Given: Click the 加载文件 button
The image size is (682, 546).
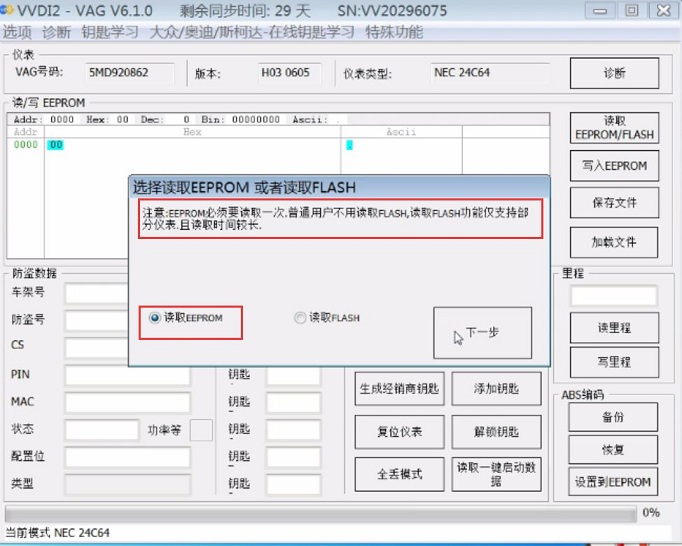Looking at the screenshot, I should click(x=614, y=241).
